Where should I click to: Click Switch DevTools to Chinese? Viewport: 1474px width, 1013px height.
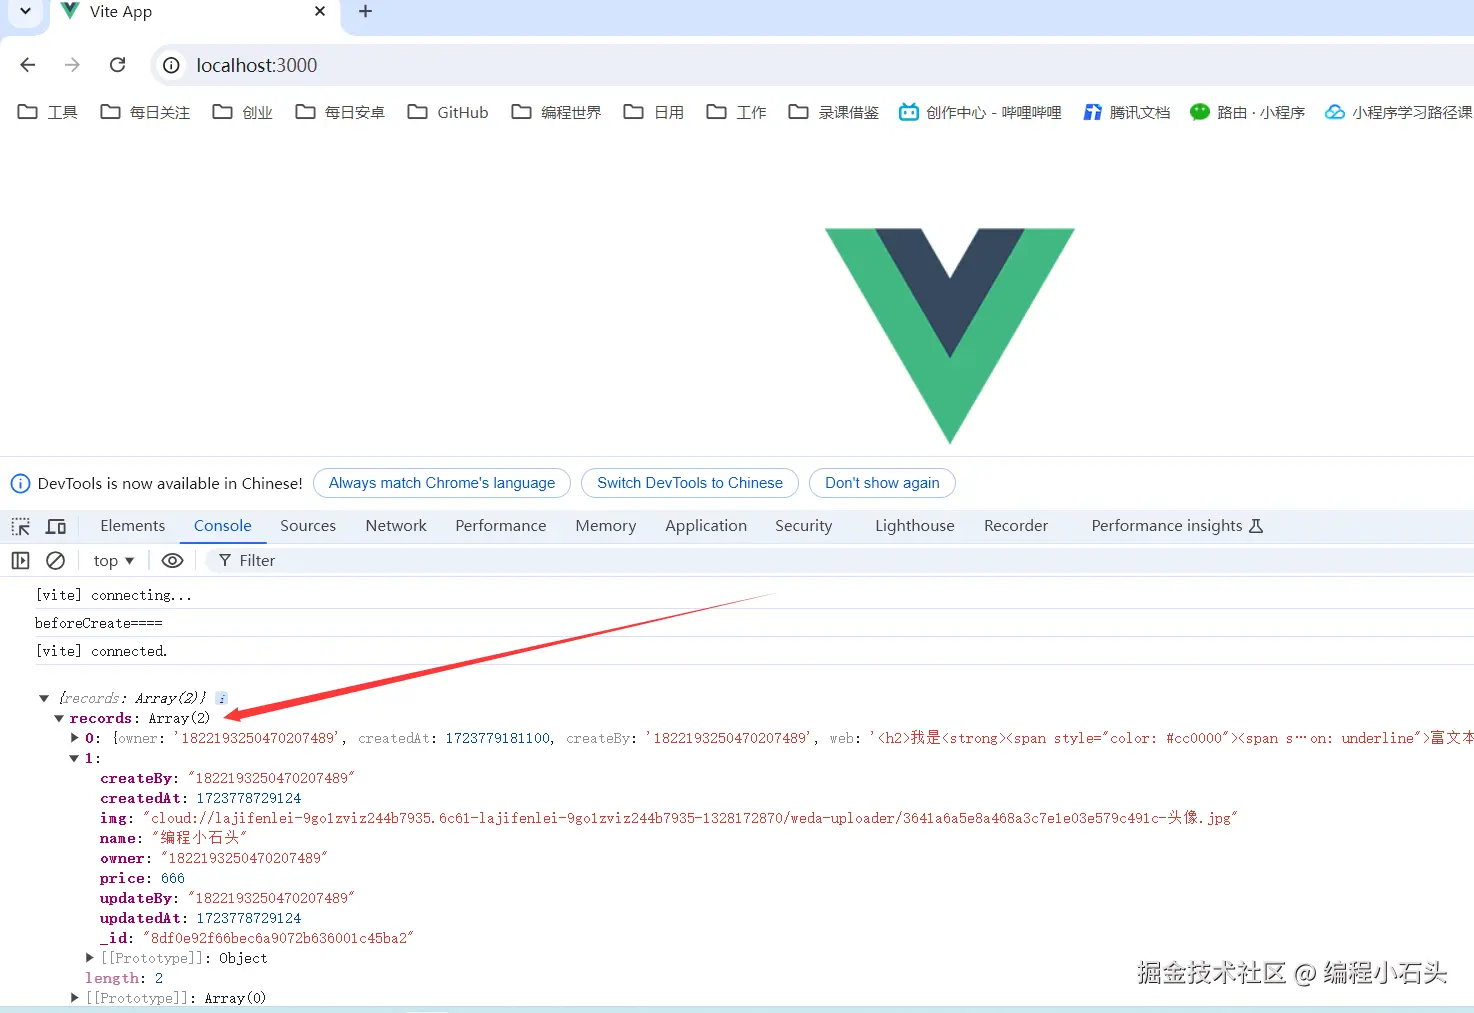pyautogui.click(x=690, y=483)
